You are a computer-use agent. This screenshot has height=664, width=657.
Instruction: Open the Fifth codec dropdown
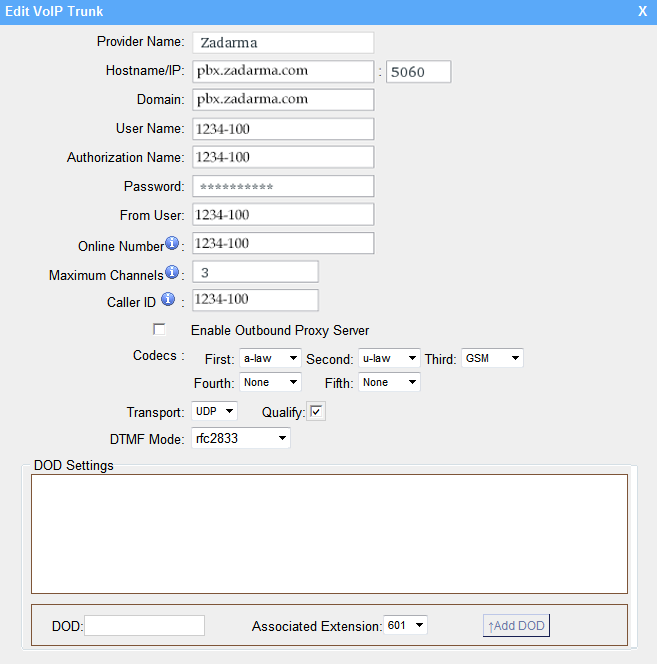point(389,382)
